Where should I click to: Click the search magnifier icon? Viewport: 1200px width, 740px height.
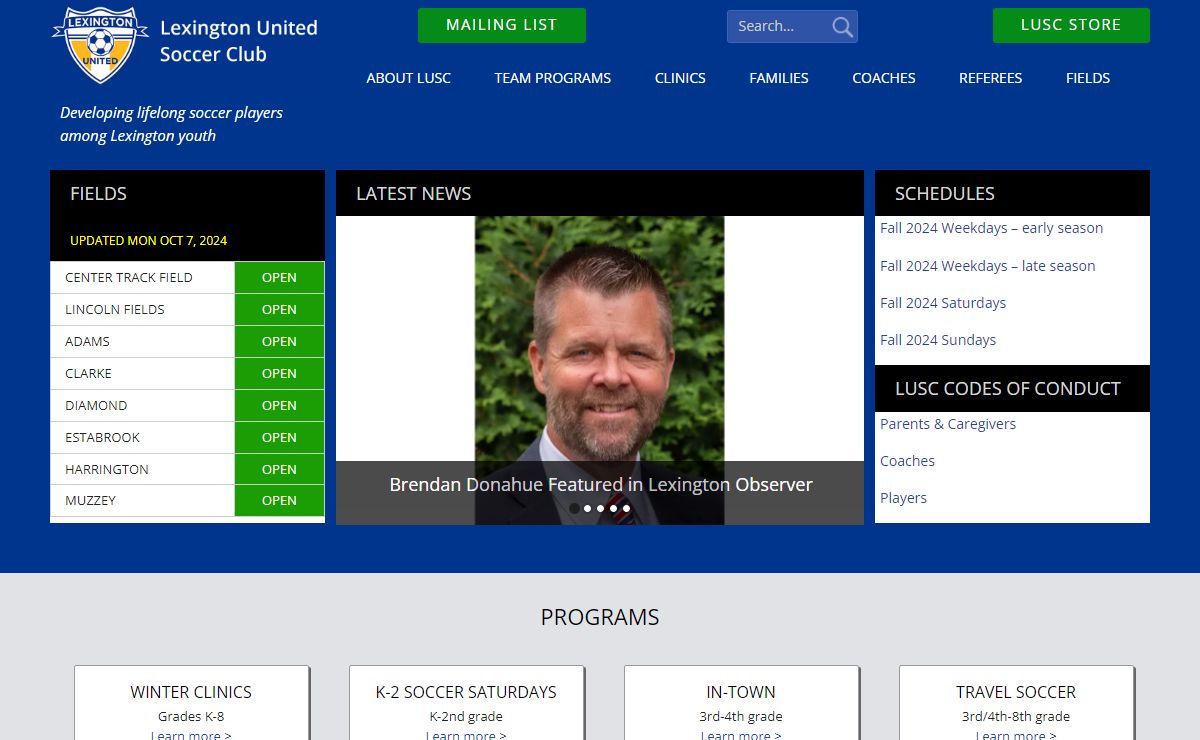coord(843,27)
